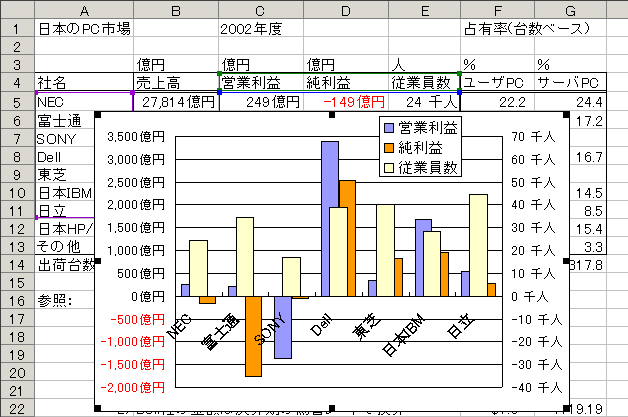Click SONY's blue negative 営業利益 bar
628x417 pixels.
click(x=283, y=327)
